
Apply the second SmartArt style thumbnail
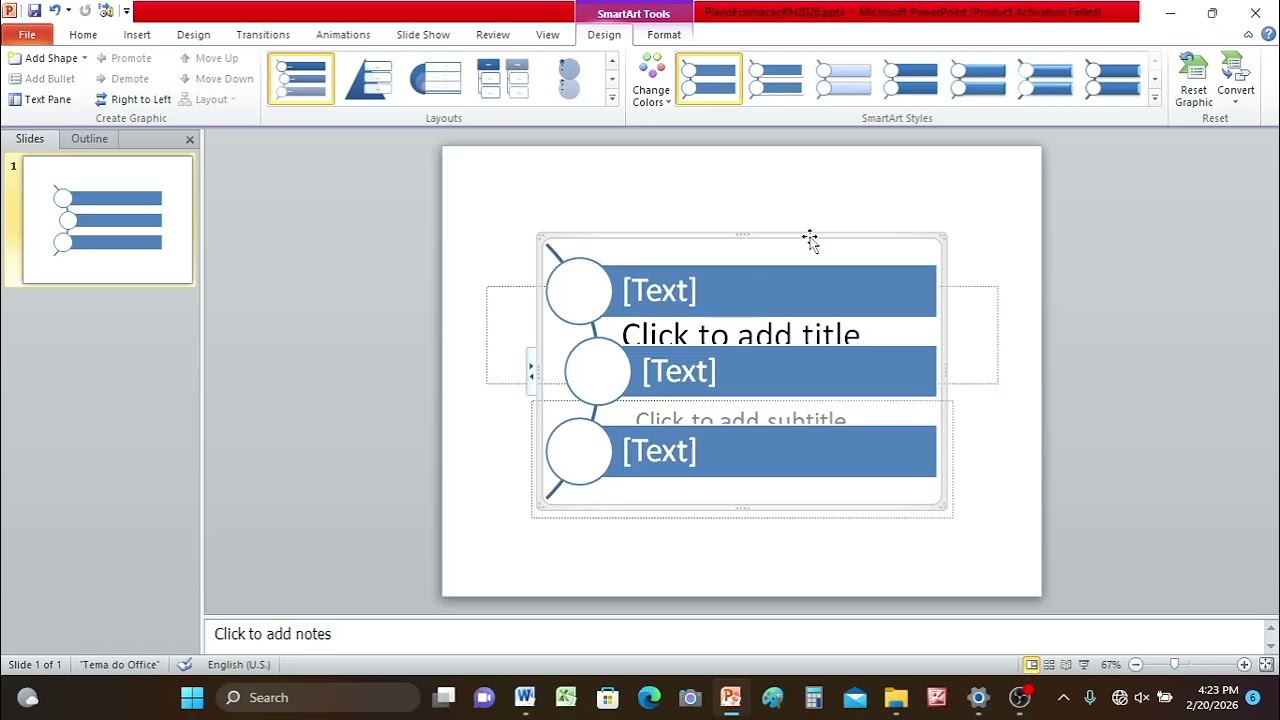[776, 79]
